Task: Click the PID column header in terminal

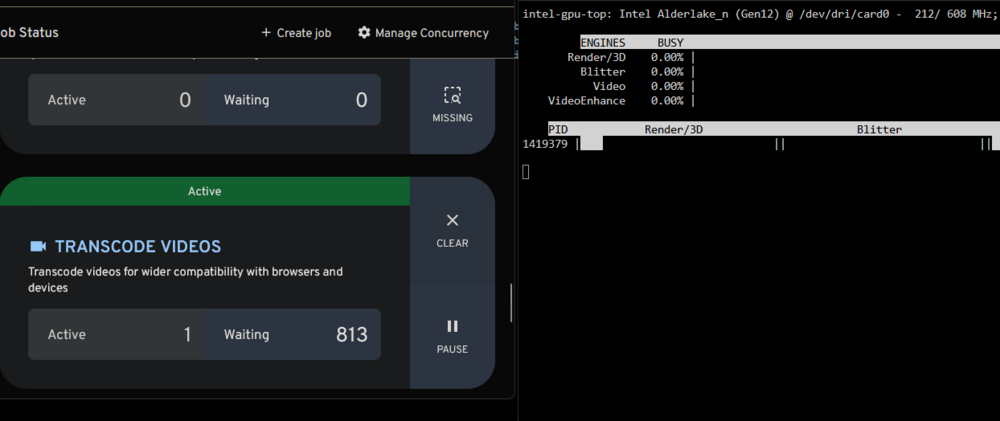Action: (x=558, y=129)
